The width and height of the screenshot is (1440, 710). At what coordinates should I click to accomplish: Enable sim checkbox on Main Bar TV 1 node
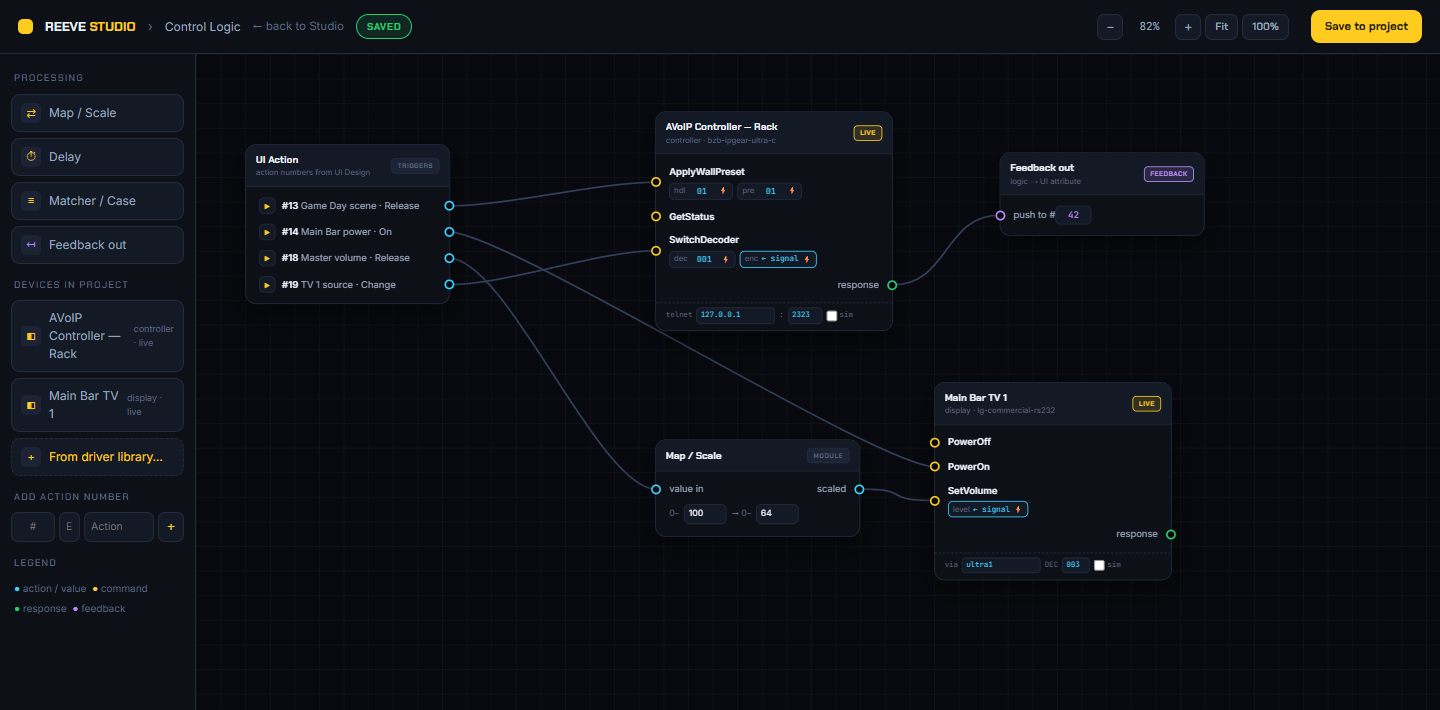click(x=1100, y=565)
